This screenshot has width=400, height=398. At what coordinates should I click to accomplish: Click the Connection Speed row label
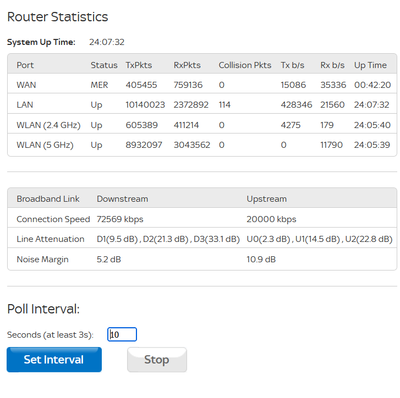[x=53, y=219]
